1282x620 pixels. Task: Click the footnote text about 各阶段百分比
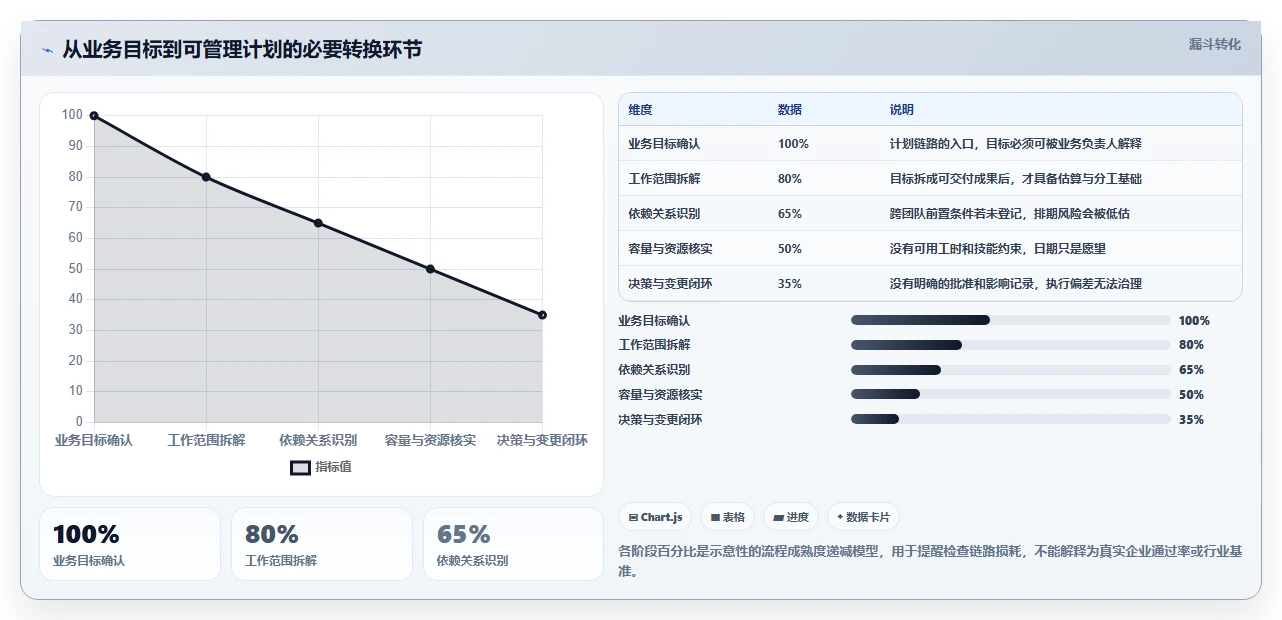point(931,562)
